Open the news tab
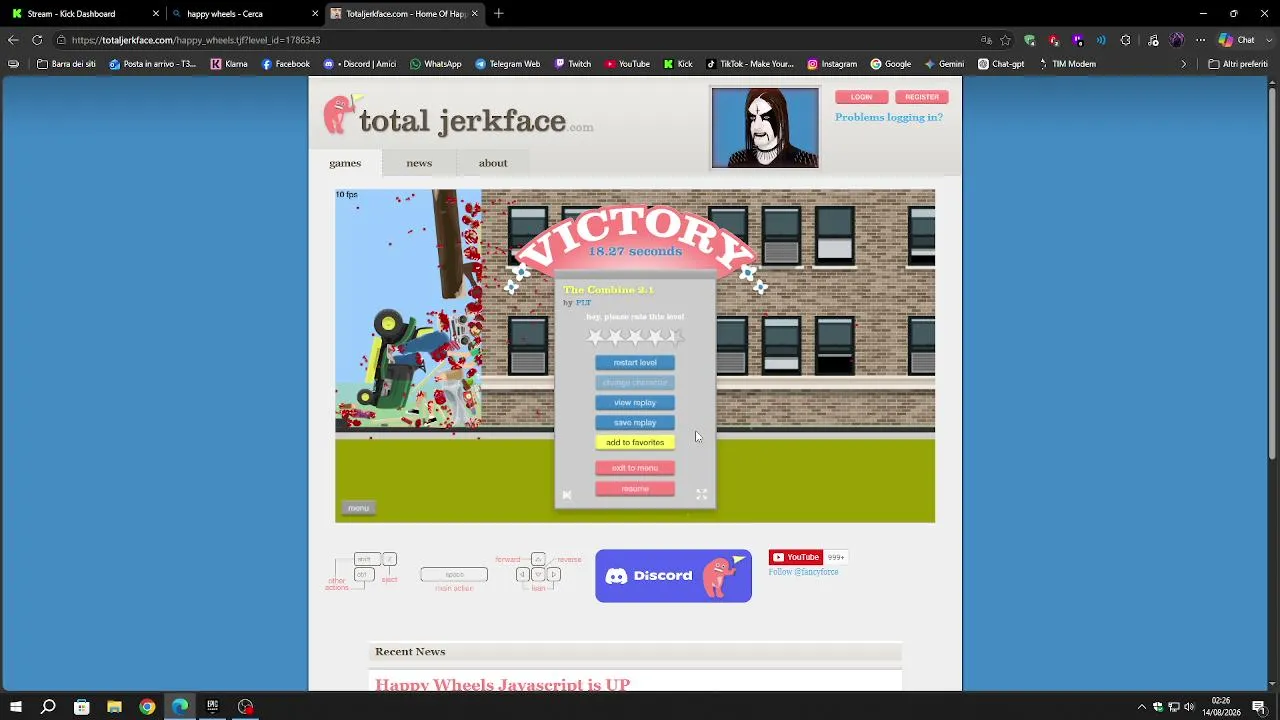Viewport: 1280px width, 720px height. click(419, 163)
